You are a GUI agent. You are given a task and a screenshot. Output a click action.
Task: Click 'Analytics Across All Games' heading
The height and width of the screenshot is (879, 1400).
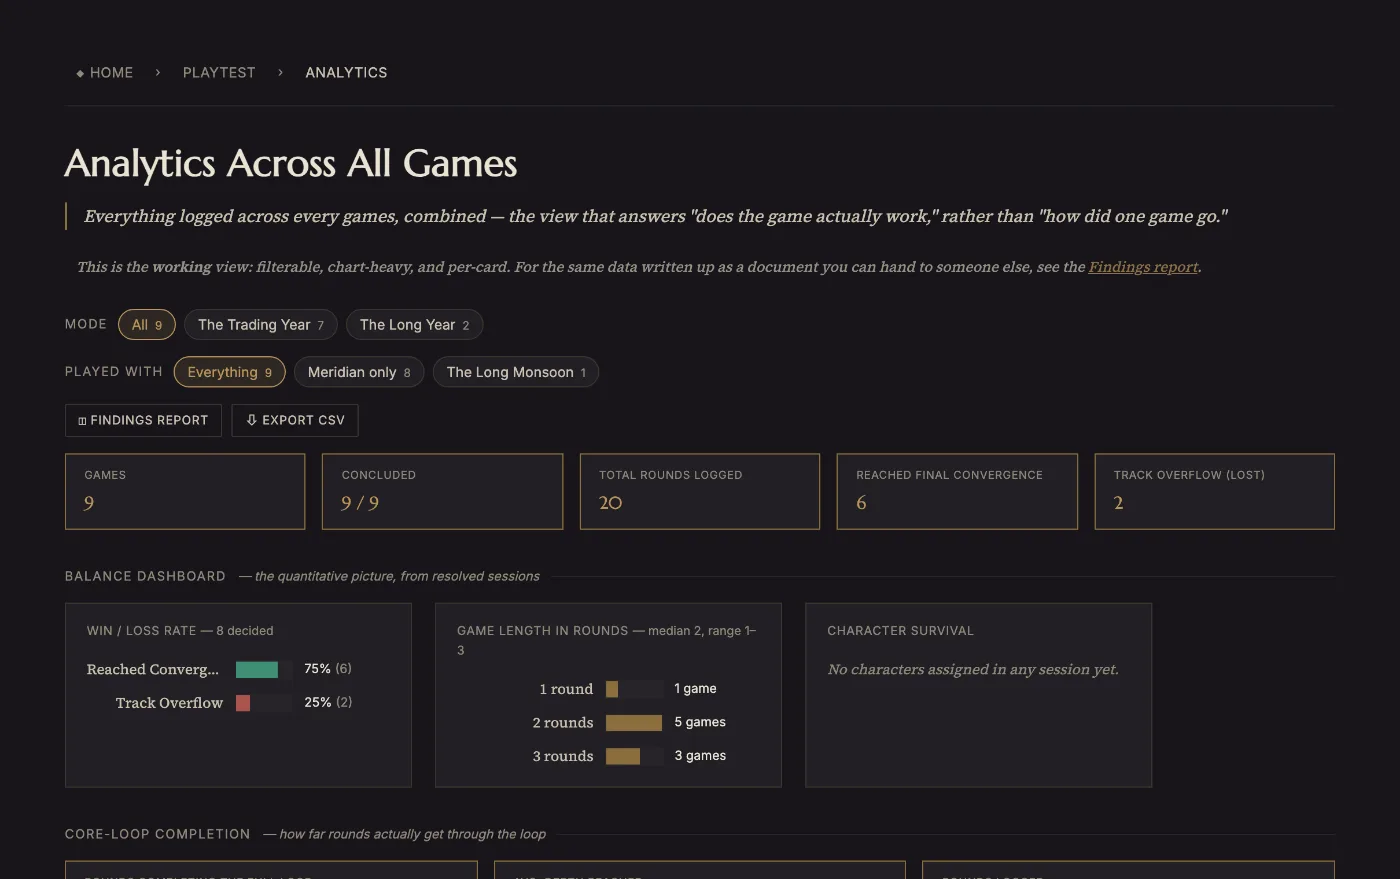click(x=291, y=163)
